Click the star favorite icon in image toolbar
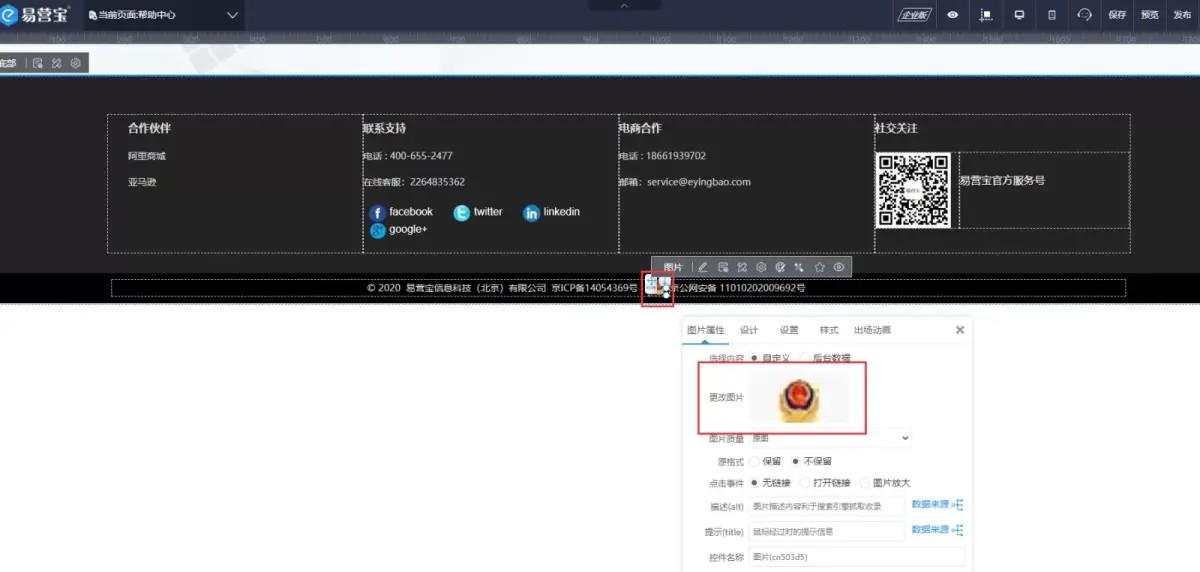Screen dimensions: 1200x572 (819, 267)
